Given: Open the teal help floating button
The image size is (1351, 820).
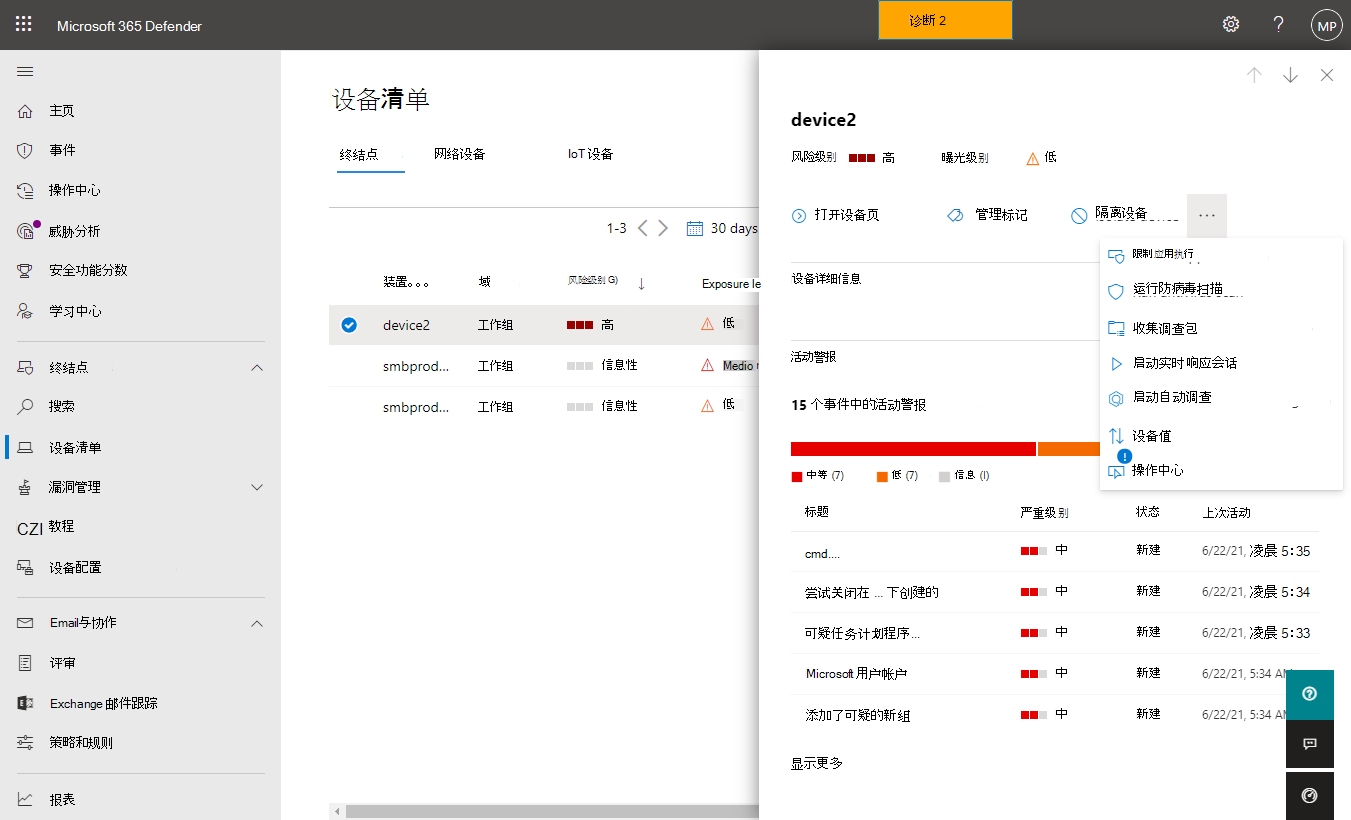Looking at the screenshot, I should point(1310,694).
